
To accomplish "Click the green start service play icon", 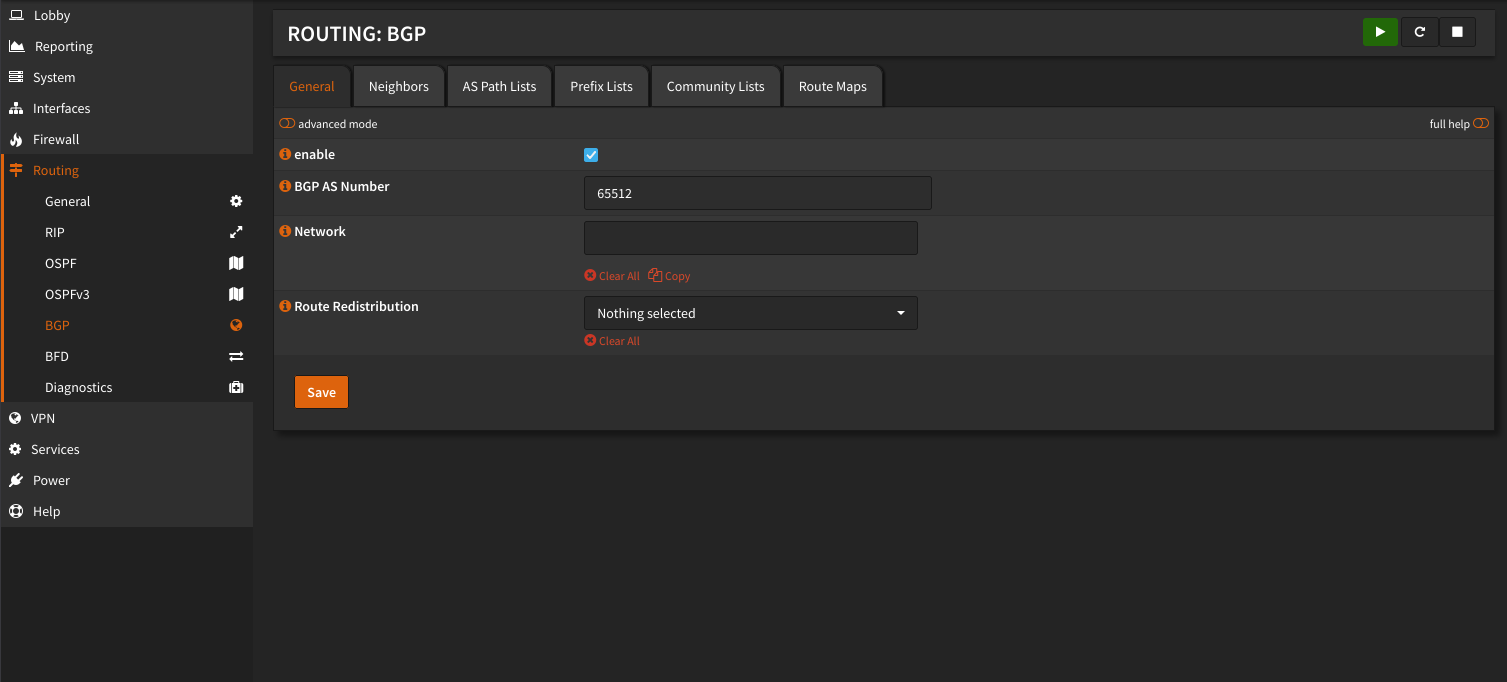I will pos(1380,32).
